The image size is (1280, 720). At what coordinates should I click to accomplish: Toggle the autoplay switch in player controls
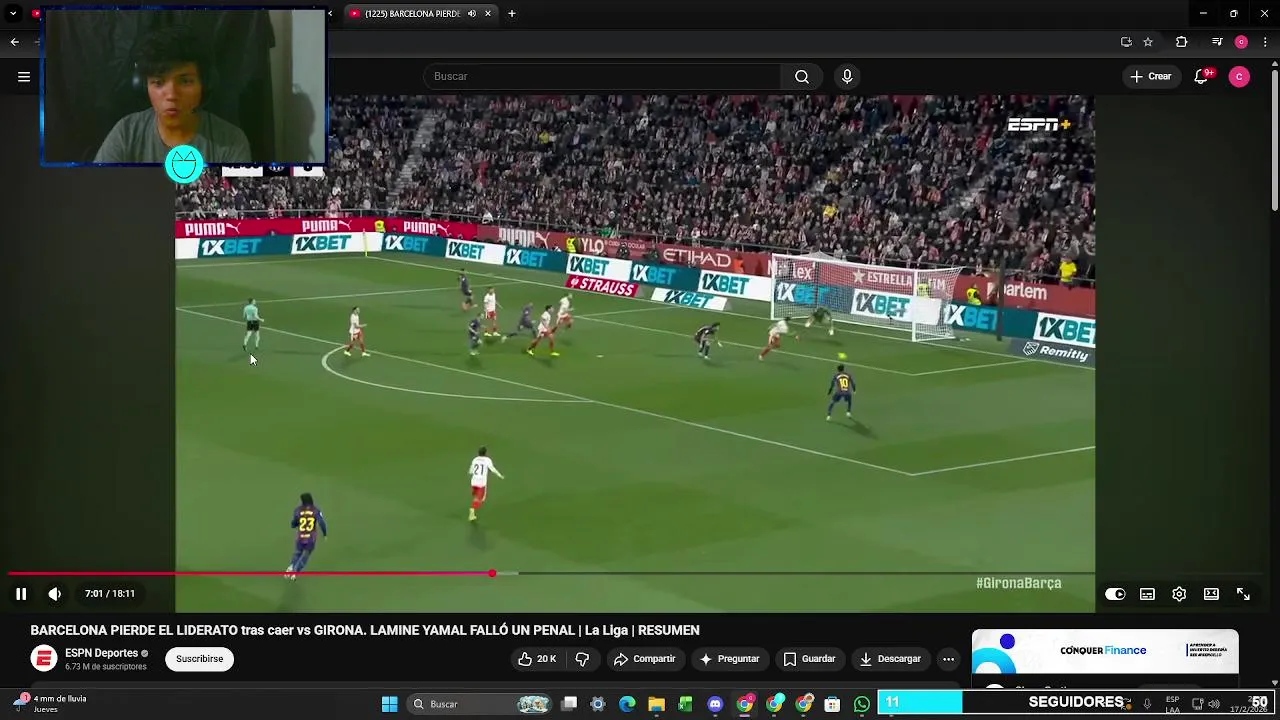coord(1115,594)
